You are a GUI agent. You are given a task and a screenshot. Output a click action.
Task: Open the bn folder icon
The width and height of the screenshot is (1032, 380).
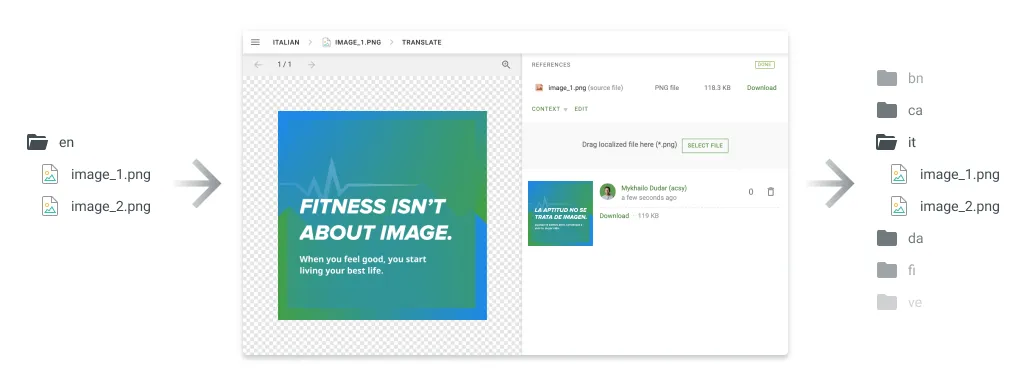pos(887,78)
